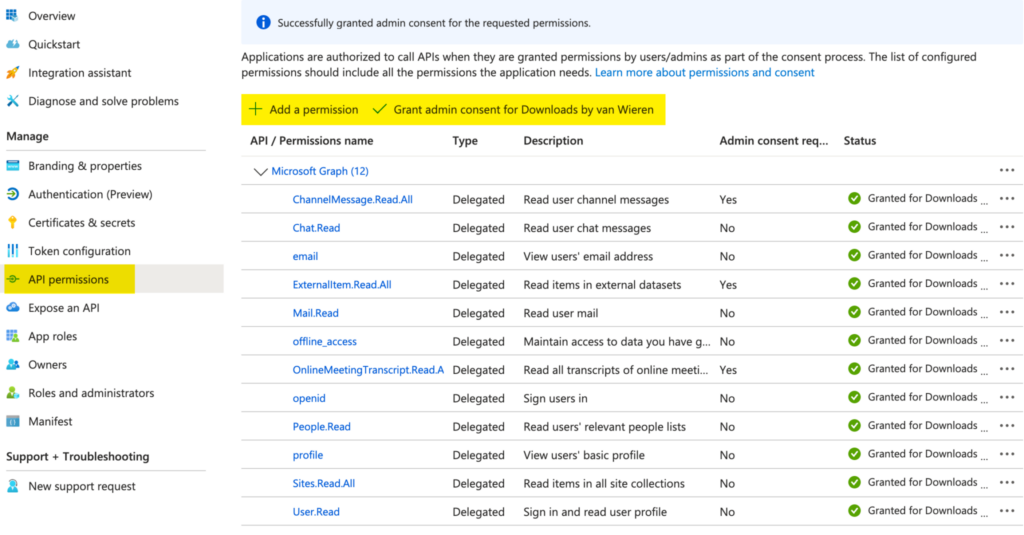Screen dimensions: 1024x535
Task: Open Integration assistant
Action: click(x=80, y=73)
